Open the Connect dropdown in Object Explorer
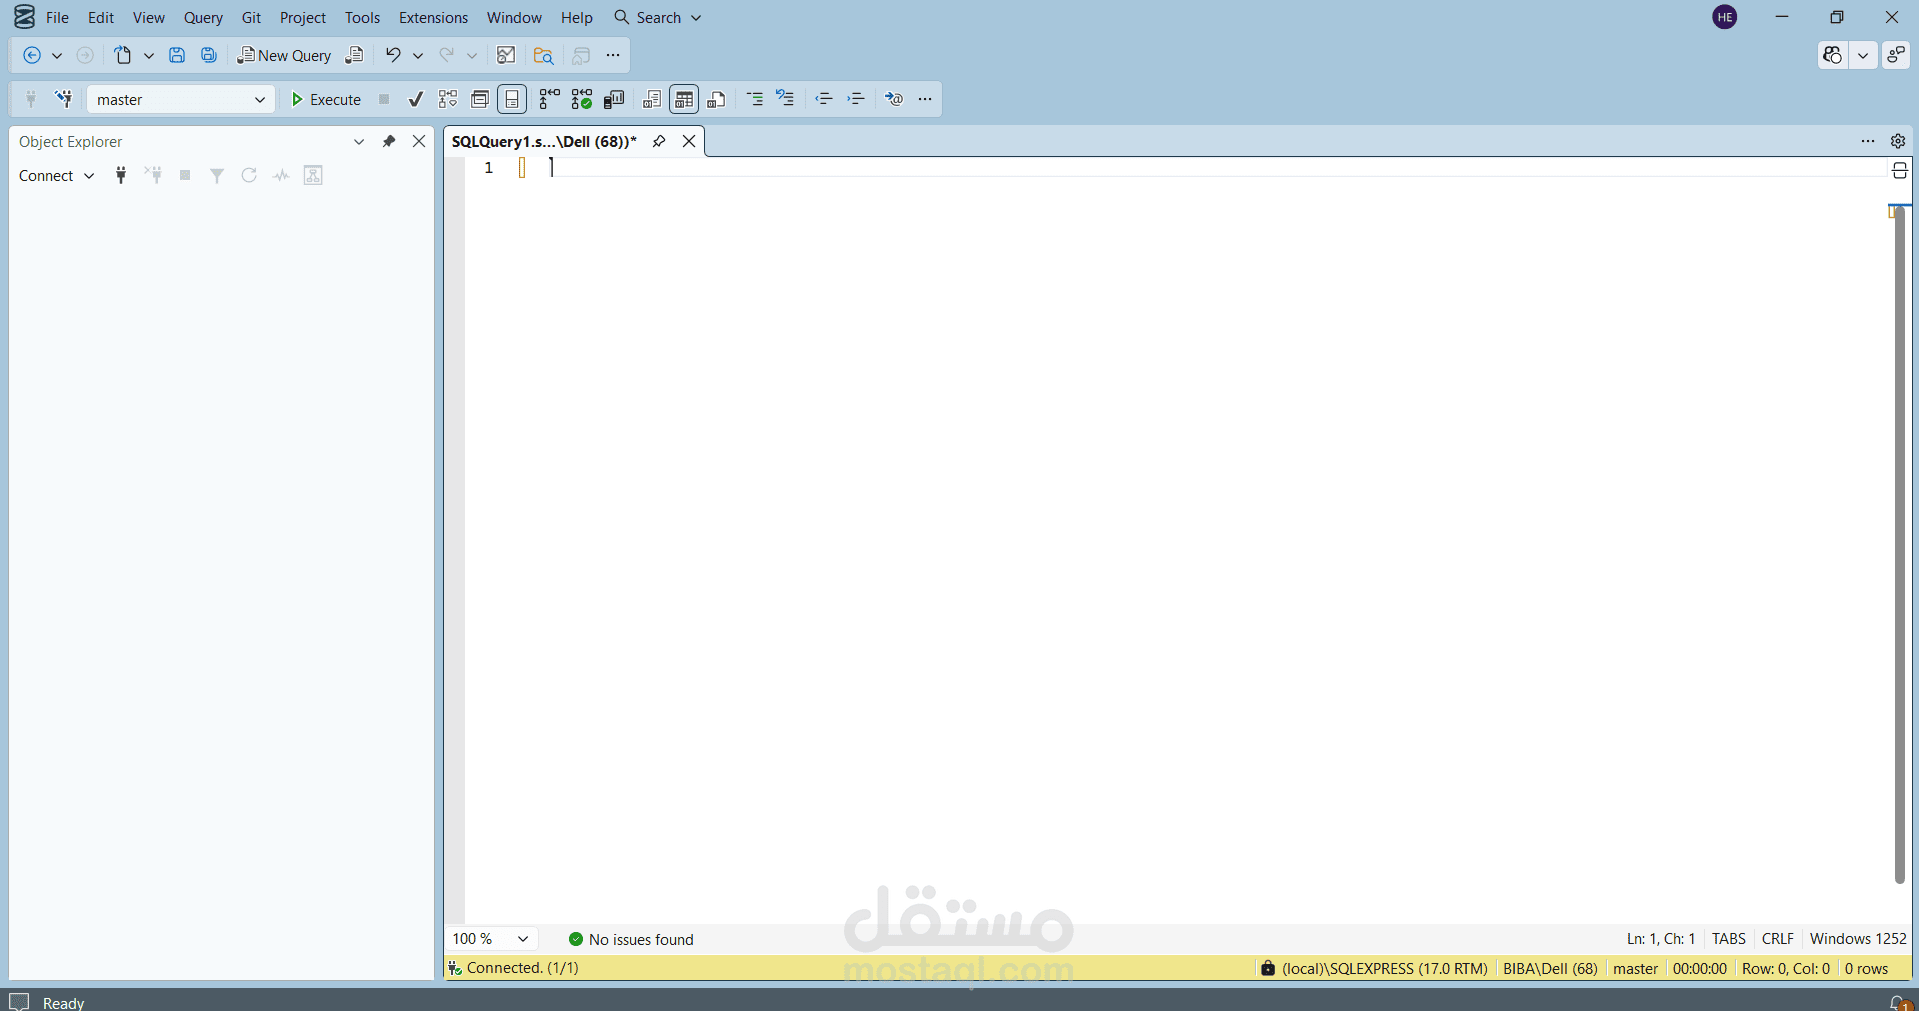 (x=56, y=176)
